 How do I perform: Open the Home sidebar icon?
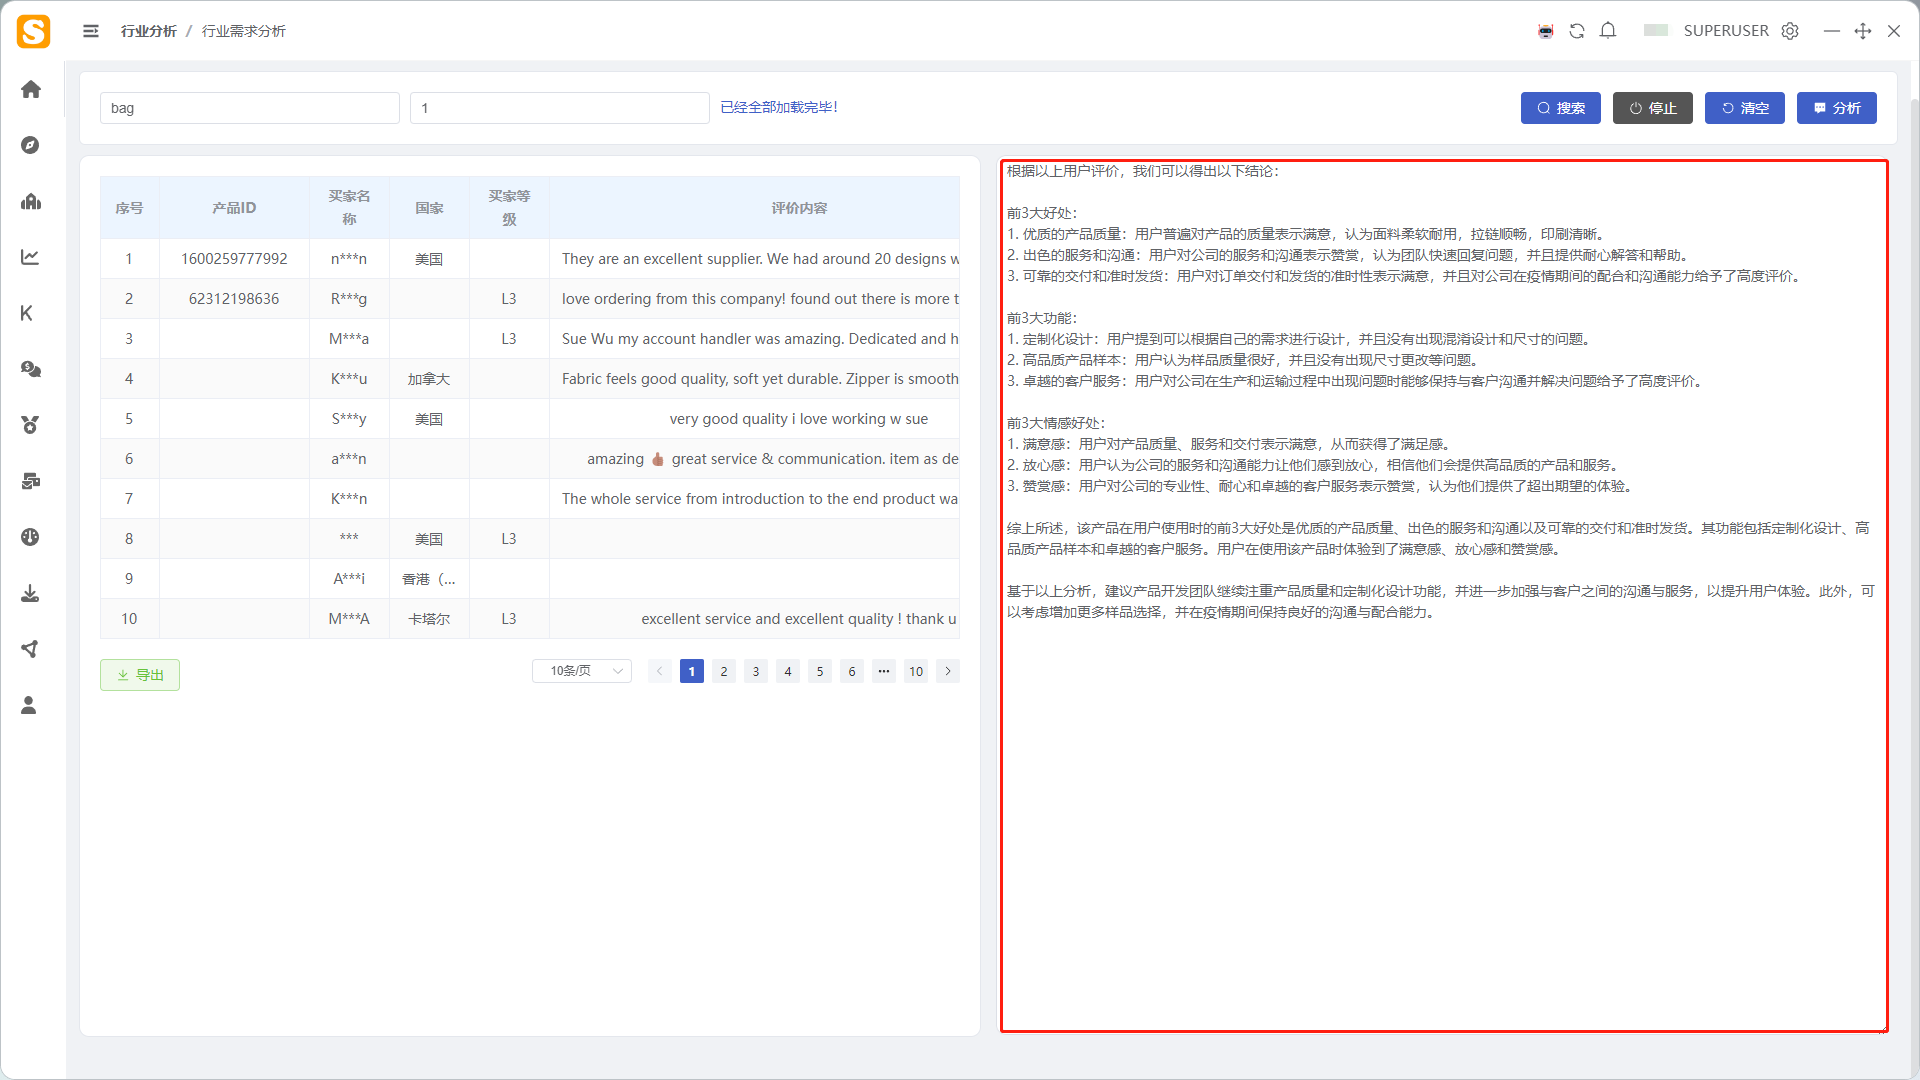tap(30, 89)
